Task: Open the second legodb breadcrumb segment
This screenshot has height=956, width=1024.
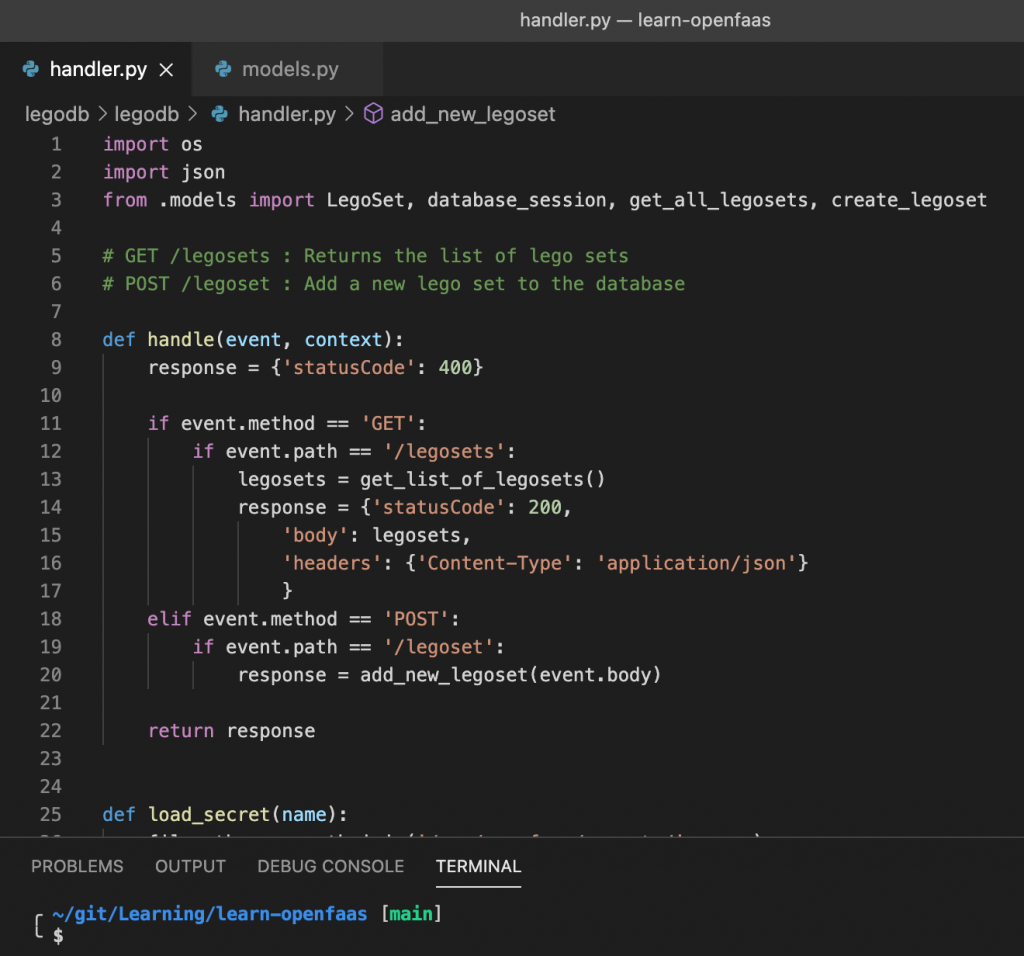Action: [146, 114]
